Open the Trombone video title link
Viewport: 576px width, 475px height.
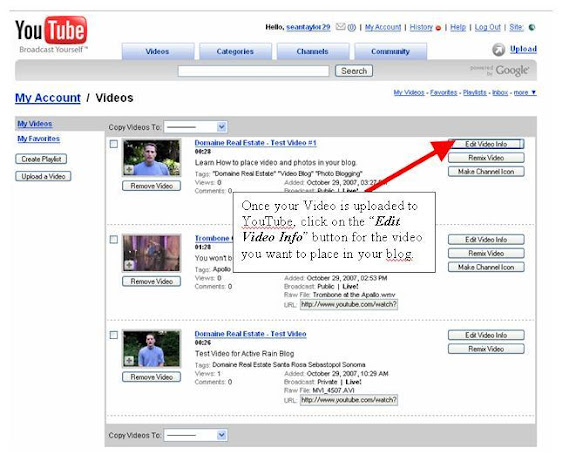click(x=214, y=238)
